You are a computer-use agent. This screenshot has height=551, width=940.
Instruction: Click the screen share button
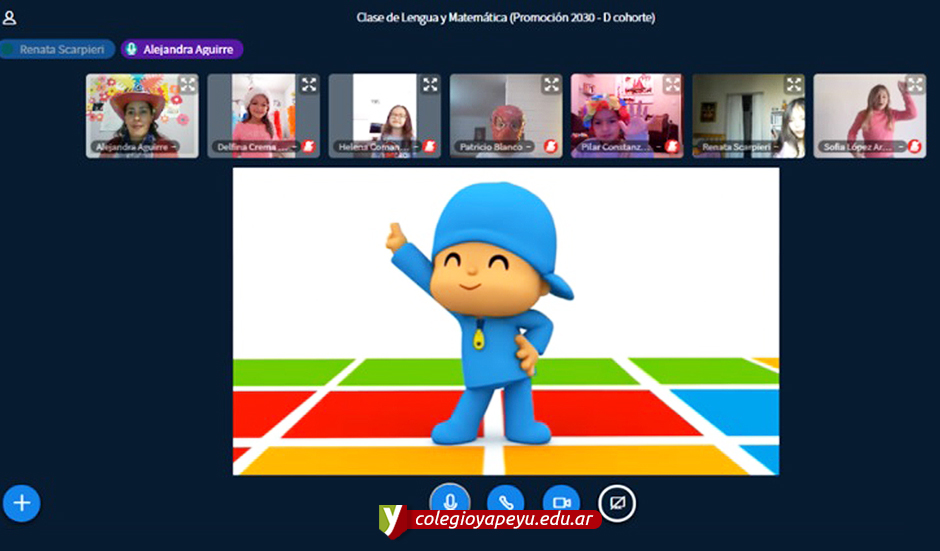[x=617, y=502]
